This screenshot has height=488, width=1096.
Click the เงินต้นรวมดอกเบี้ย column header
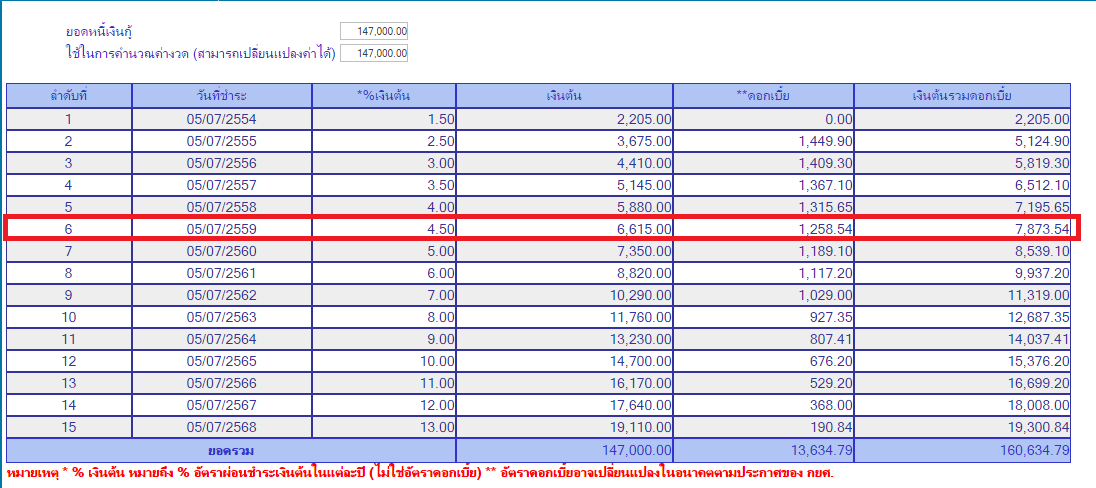(x=962, y=96)
